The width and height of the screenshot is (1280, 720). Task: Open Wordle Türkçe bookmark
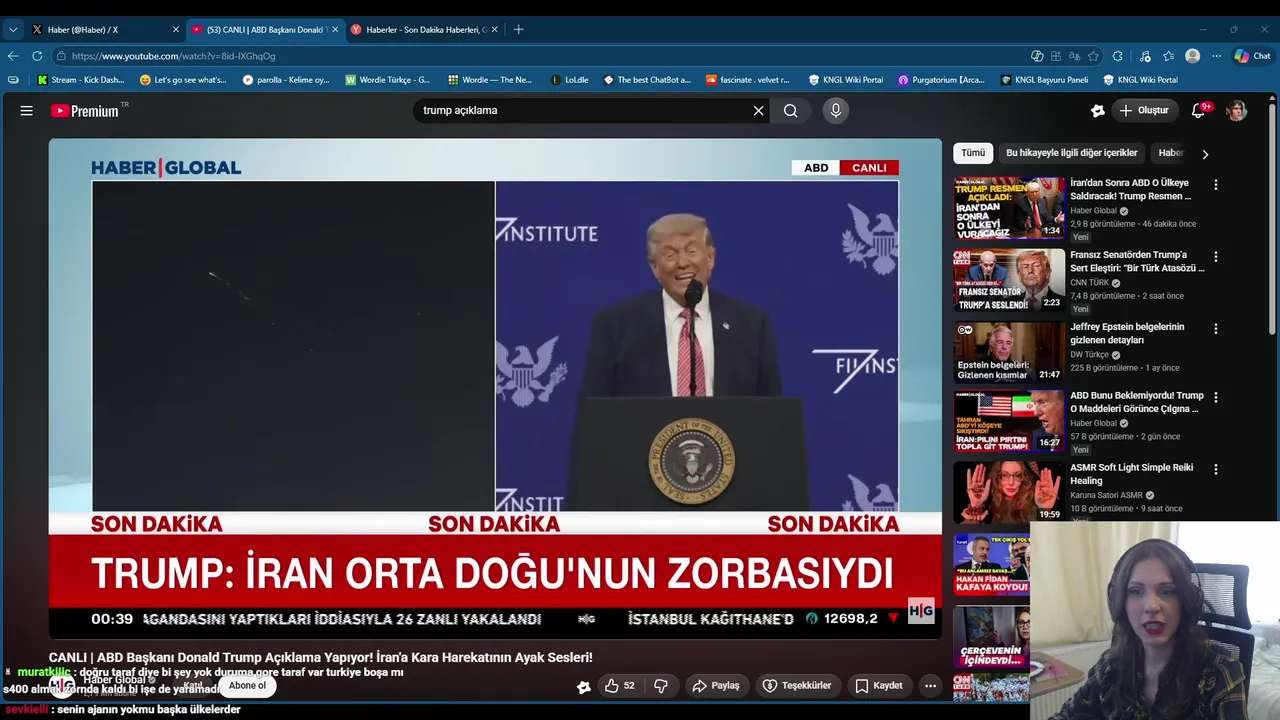pos(388,80)
